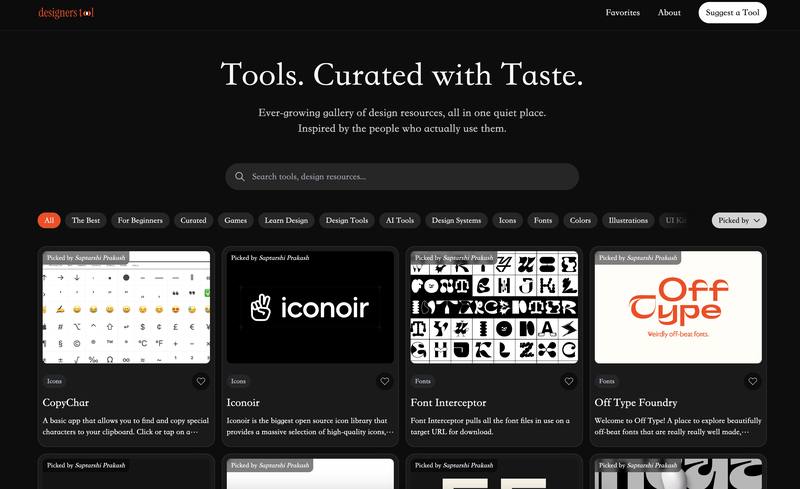Filter by Curated category
Image resolution: width=800 pixels, height=489 pixels.
(x=193, y=221)
